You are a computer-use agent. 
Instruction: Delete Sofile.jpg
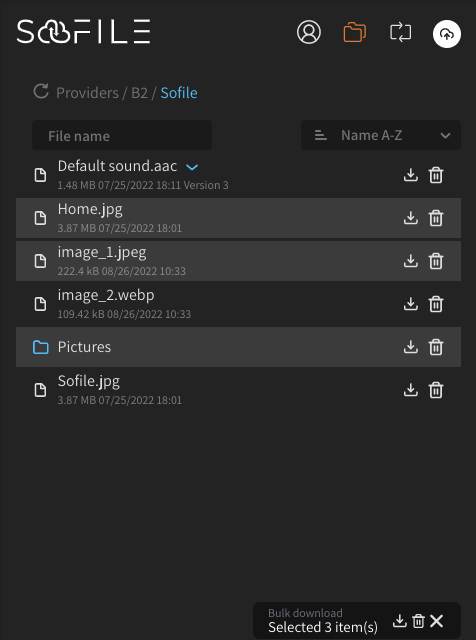(x=436, y=390)
